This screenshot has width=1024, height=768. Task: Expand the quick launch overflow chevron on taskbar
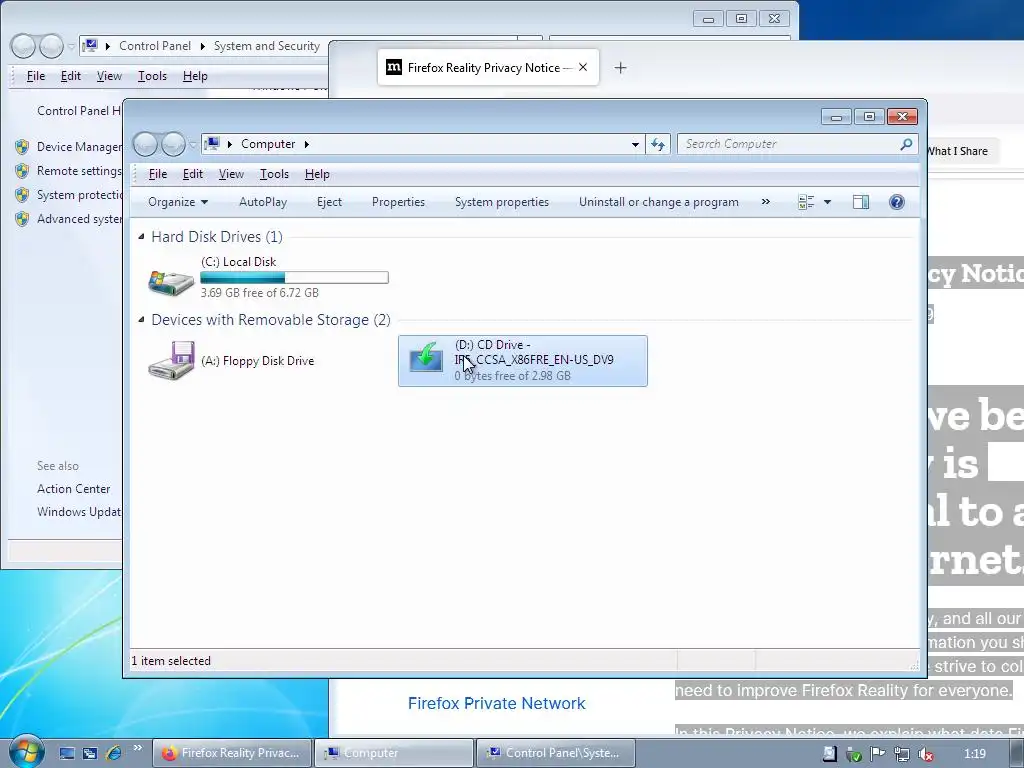click(x=137, y=748)
